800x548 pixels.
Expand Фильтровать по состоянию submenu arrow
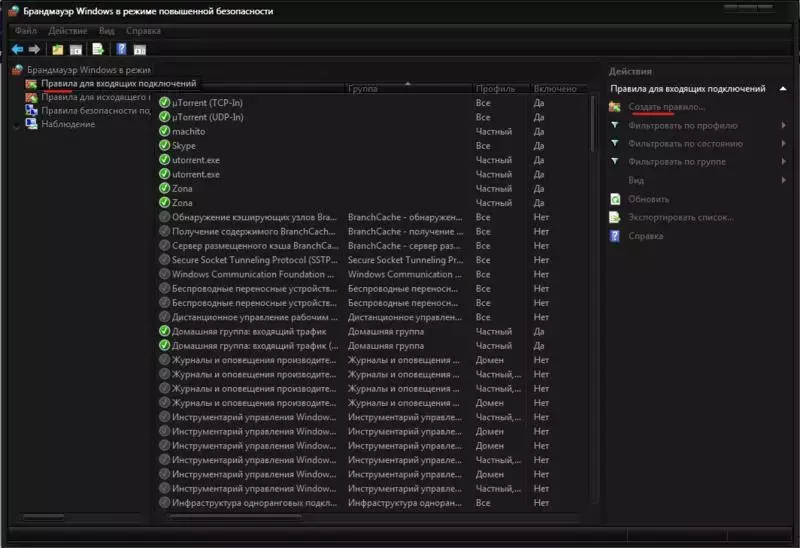coord(783,143)
